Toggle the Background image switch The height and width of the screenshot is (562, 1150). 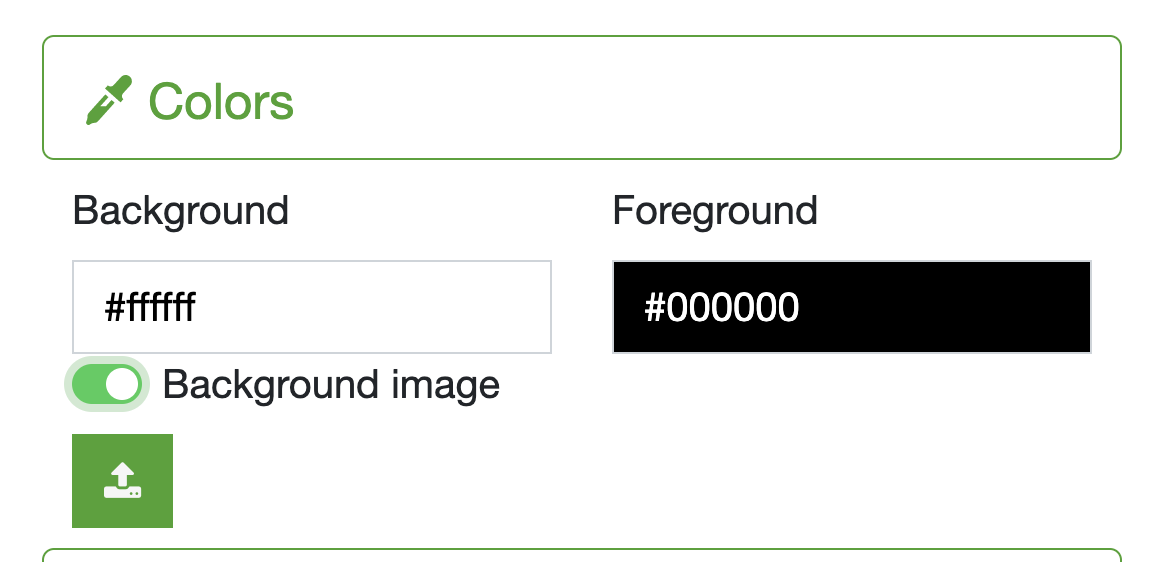[107, 385]
